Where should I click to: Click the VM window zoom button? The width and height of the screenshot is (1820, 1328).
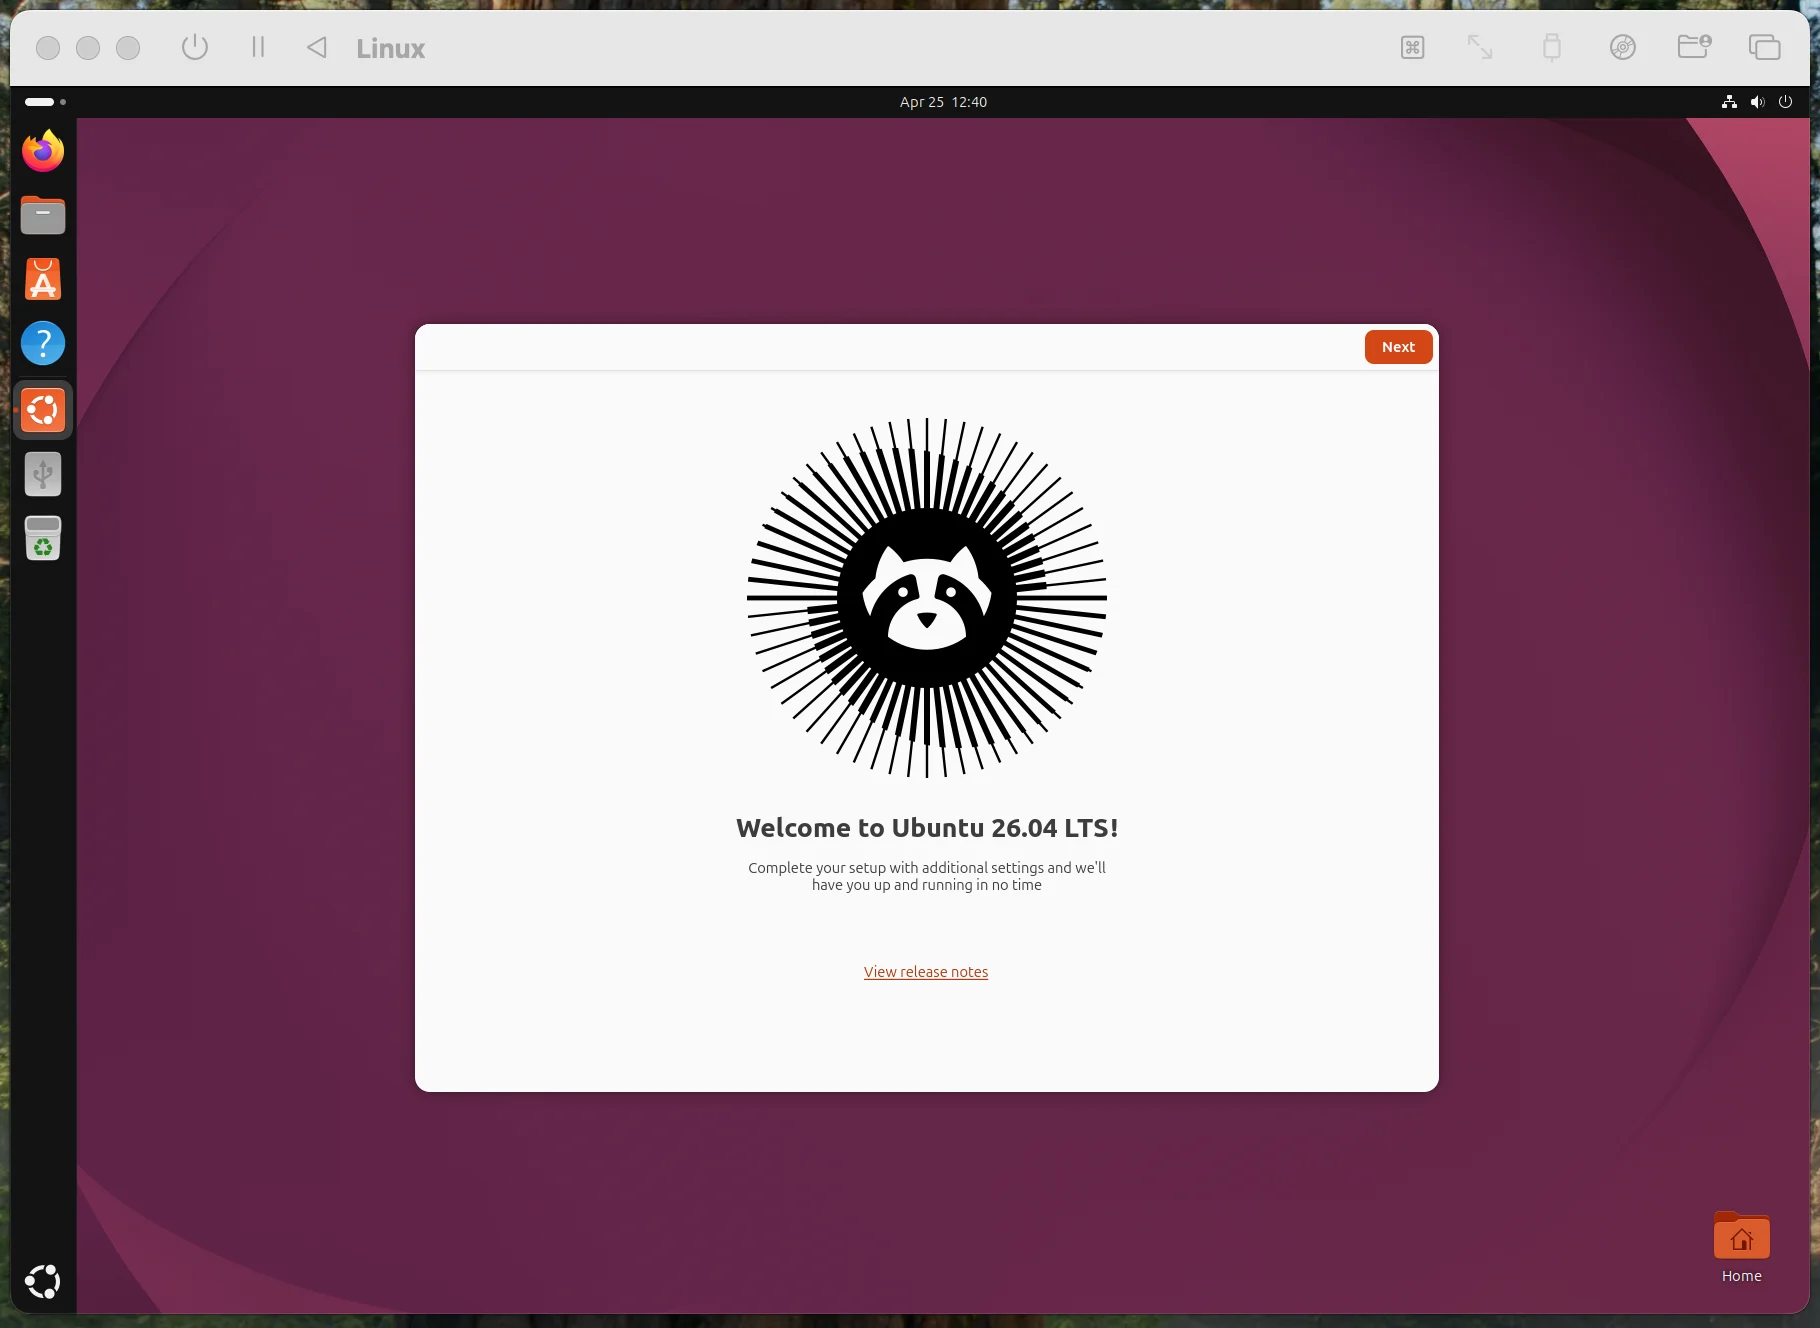[128, 48]
